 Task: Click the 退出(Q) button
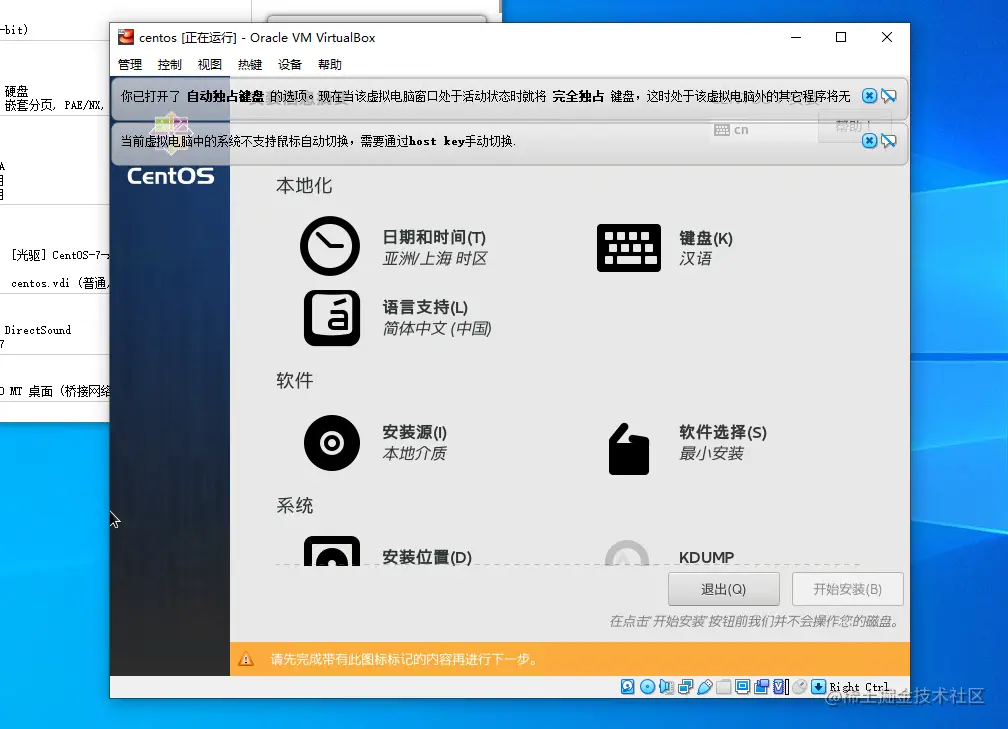pyautogui.click(x=724, y=590)
